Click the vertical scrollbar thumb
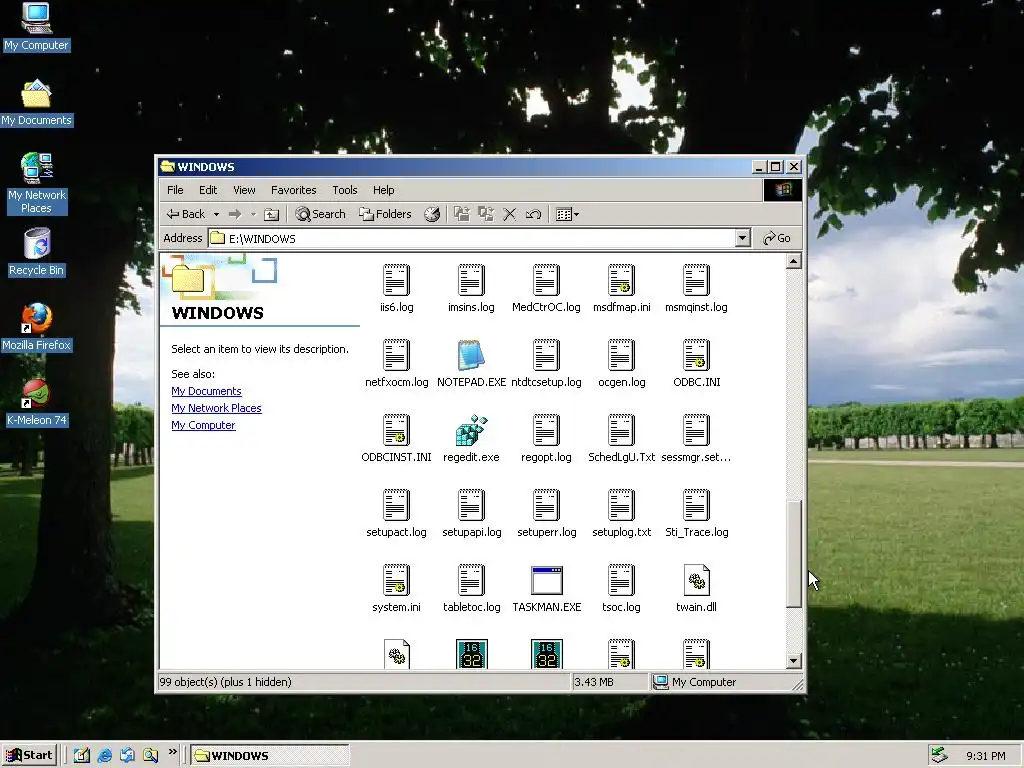Viewport: 1024px width, 768px height. [x=793, y=554]
